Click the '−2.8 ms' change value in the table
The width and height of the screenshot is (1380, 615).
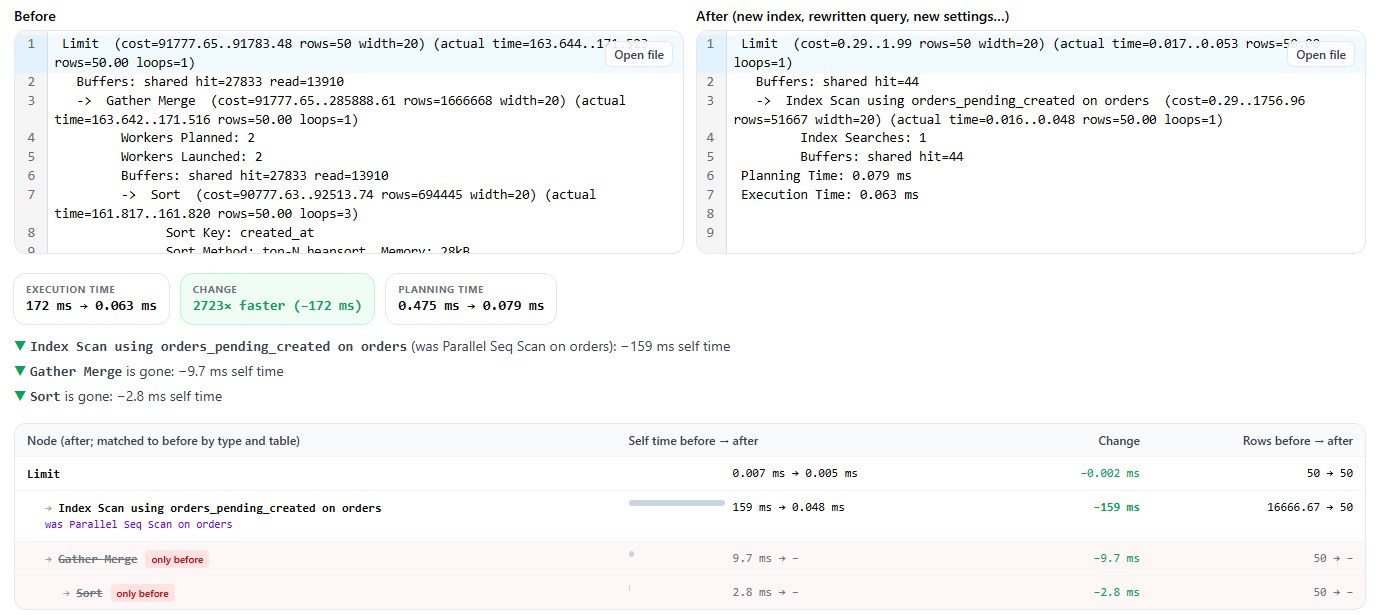tap(1116, 593)
